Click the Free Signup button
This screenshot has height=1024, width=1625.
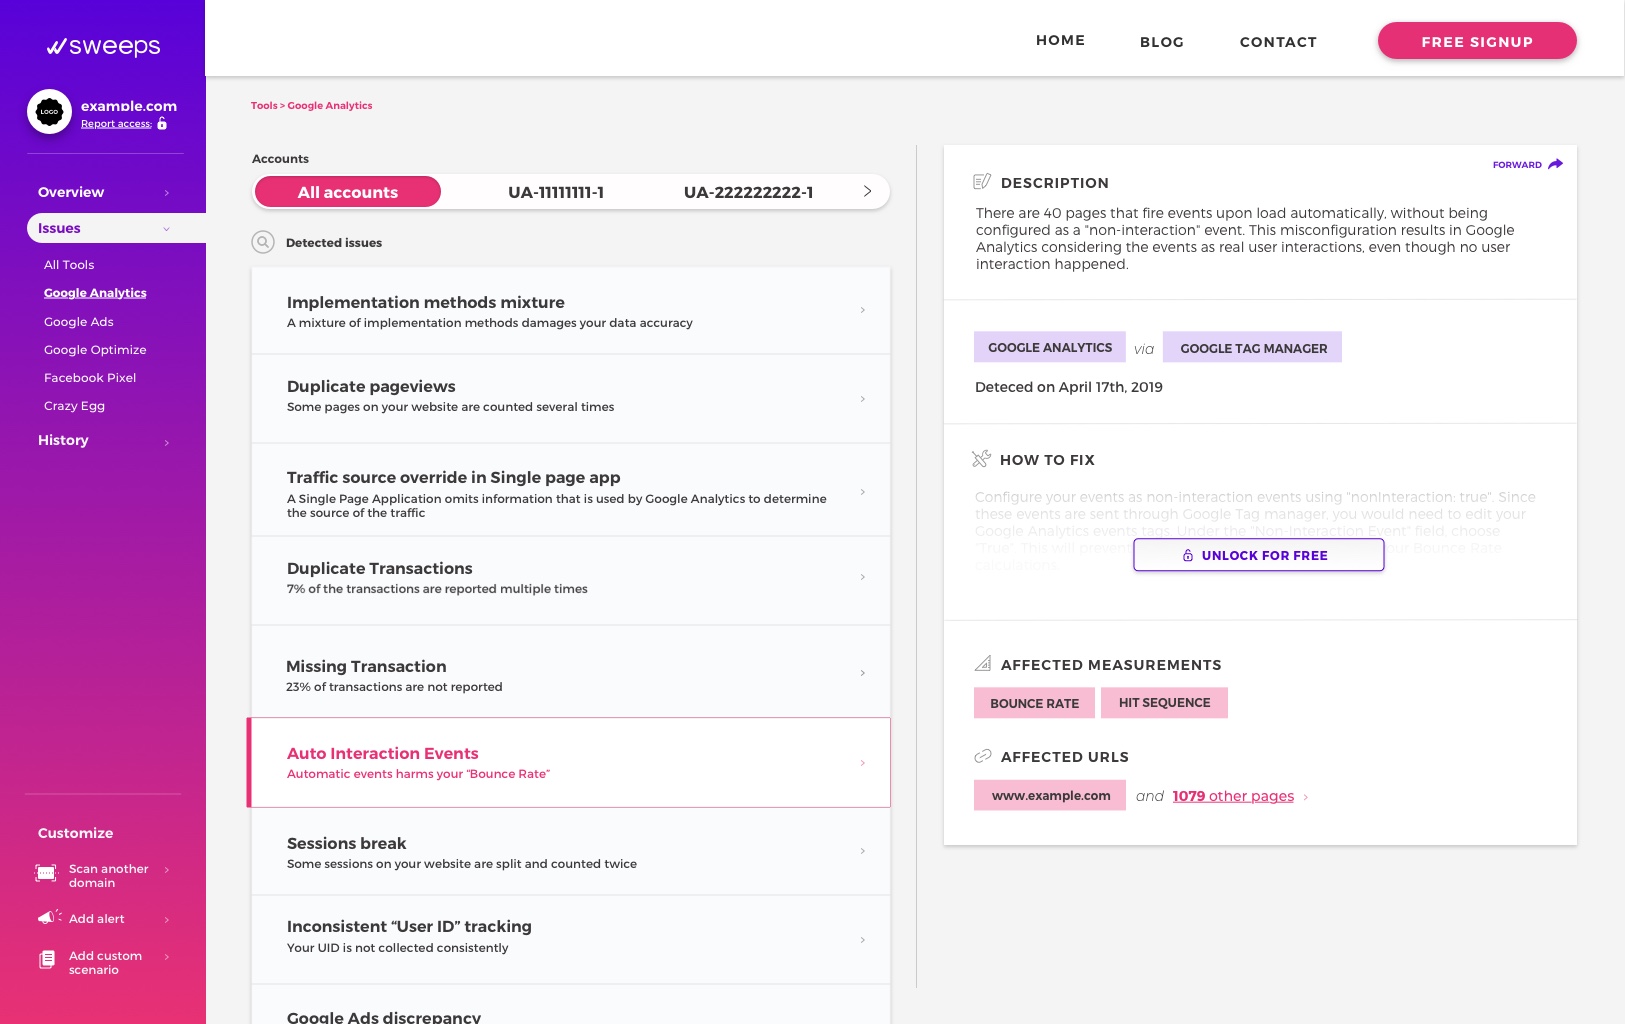pos(1477,41)
